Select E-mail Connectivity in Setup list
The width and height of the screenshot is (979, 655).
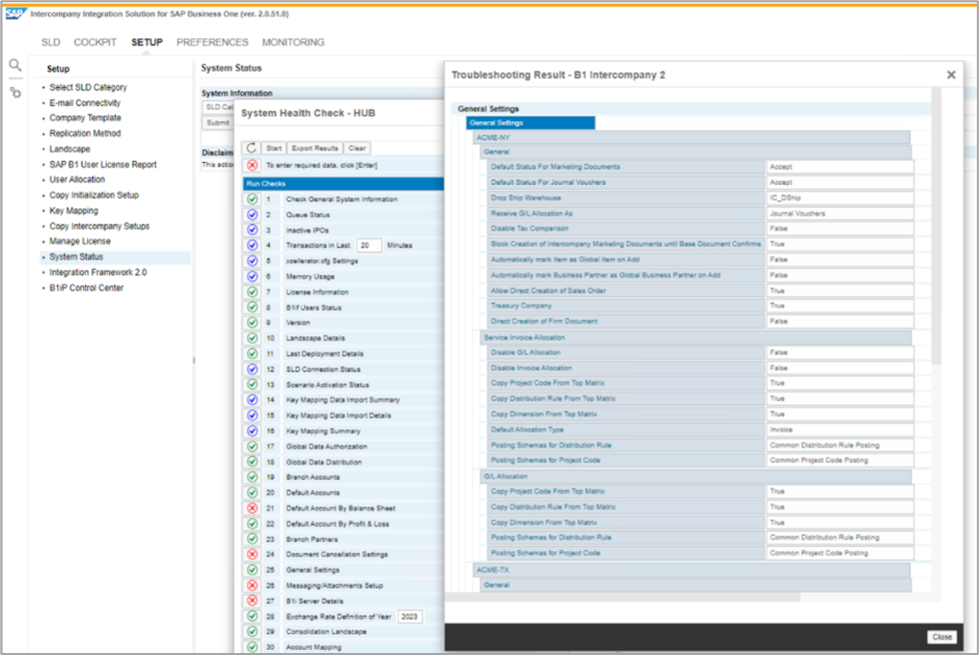pos(85,103)
